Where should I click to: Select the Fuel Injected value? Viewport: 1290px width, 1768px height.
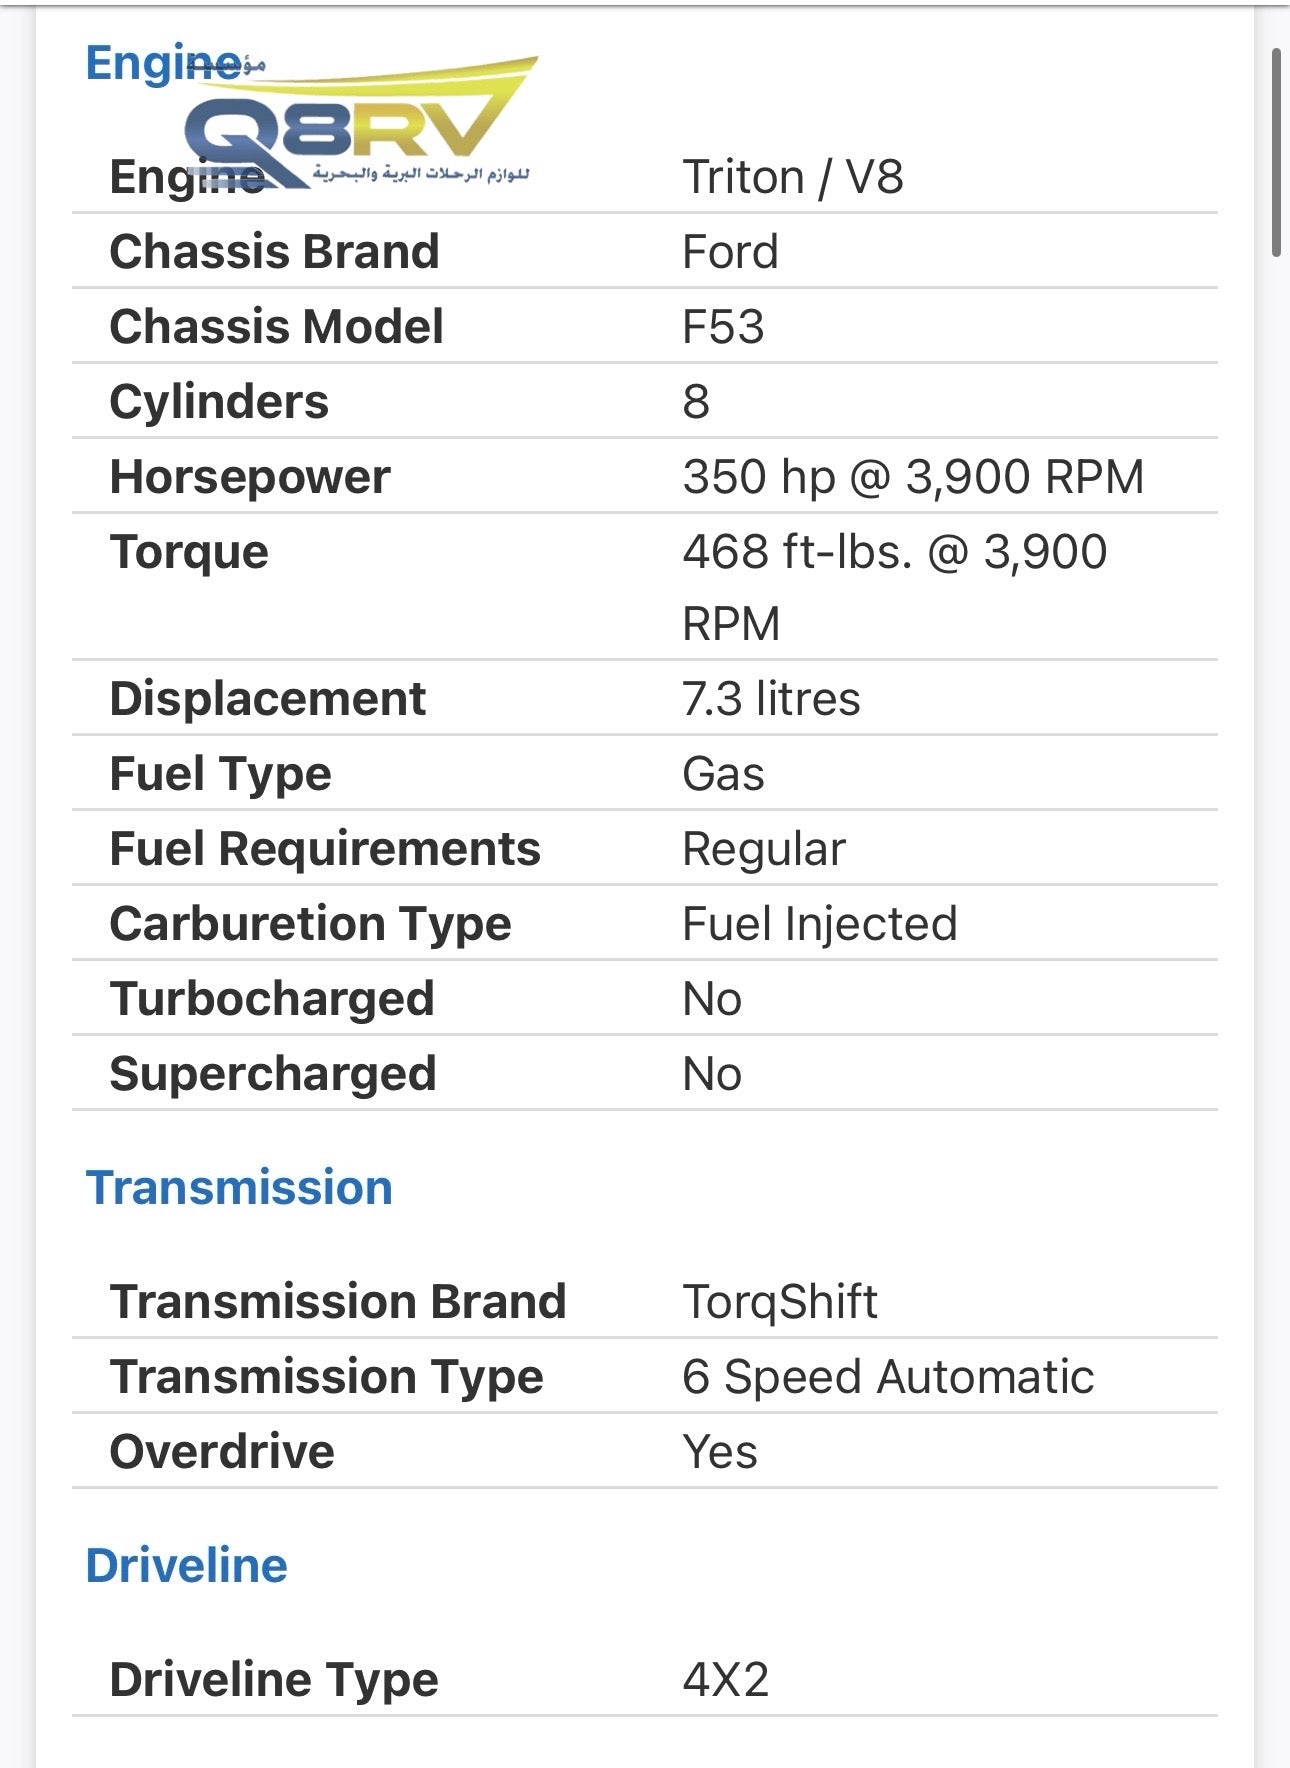pos(820,924)
